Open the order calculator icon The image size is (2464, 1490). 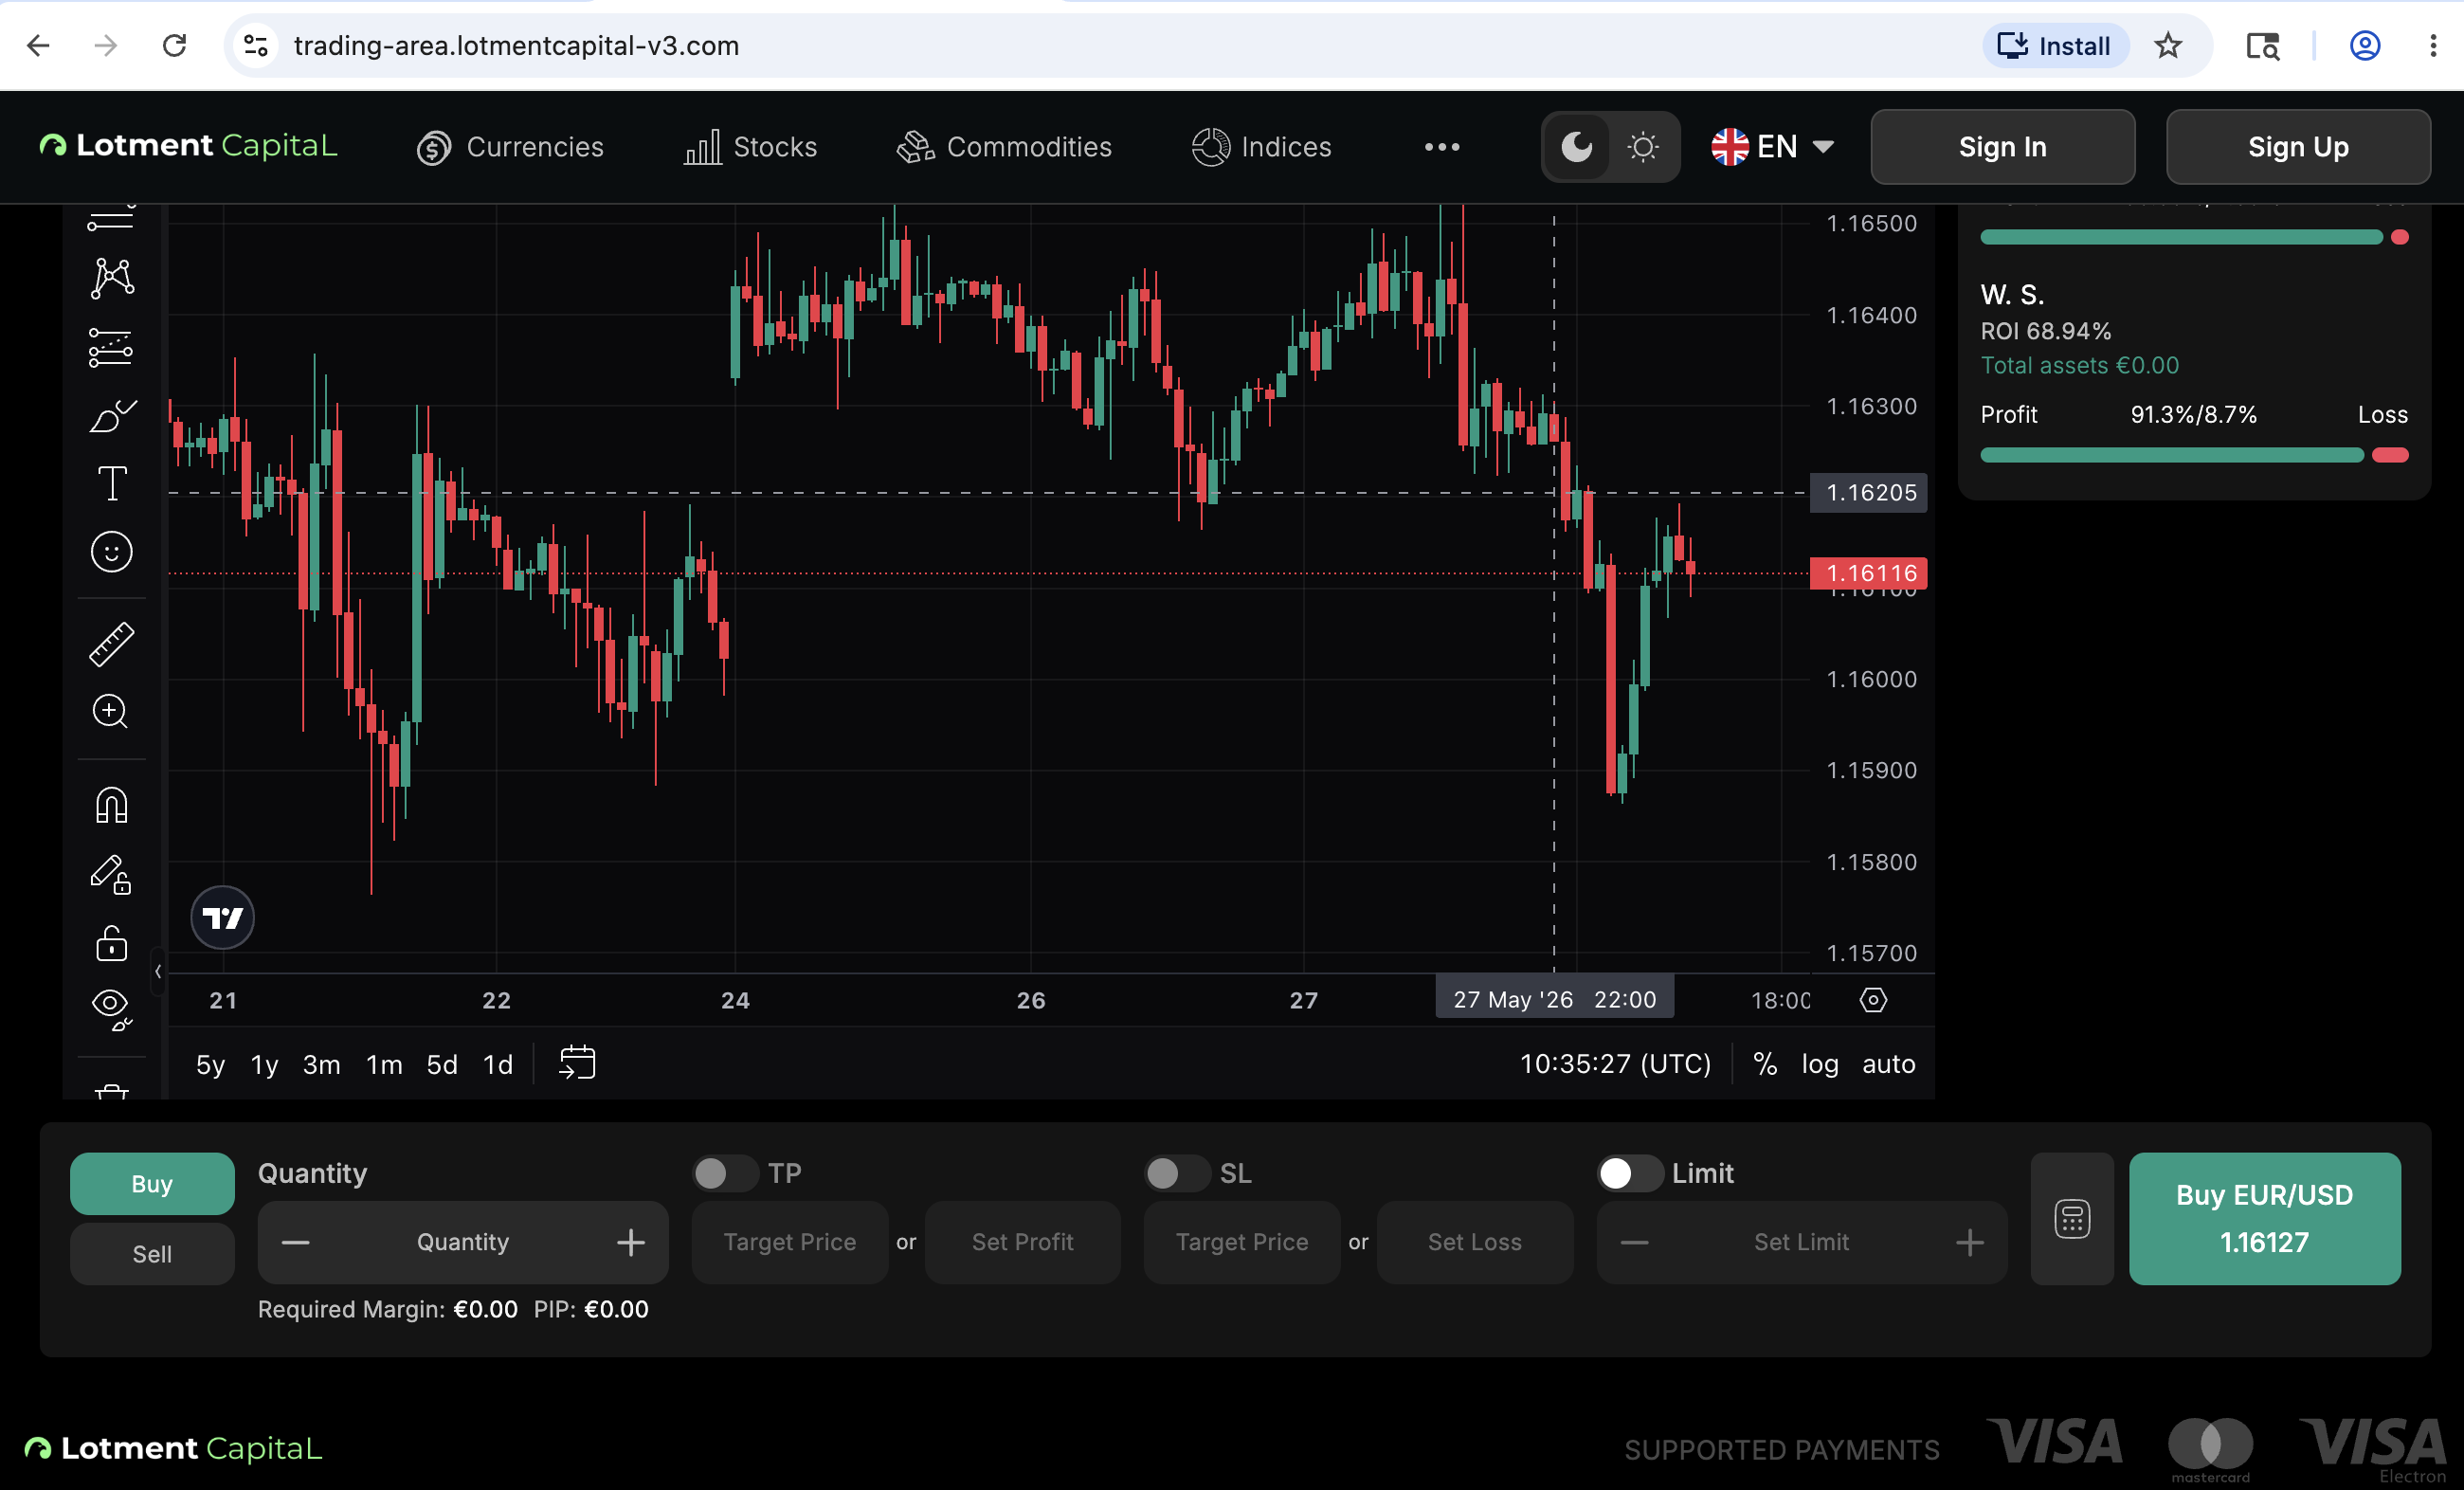coord(2072,1219)
